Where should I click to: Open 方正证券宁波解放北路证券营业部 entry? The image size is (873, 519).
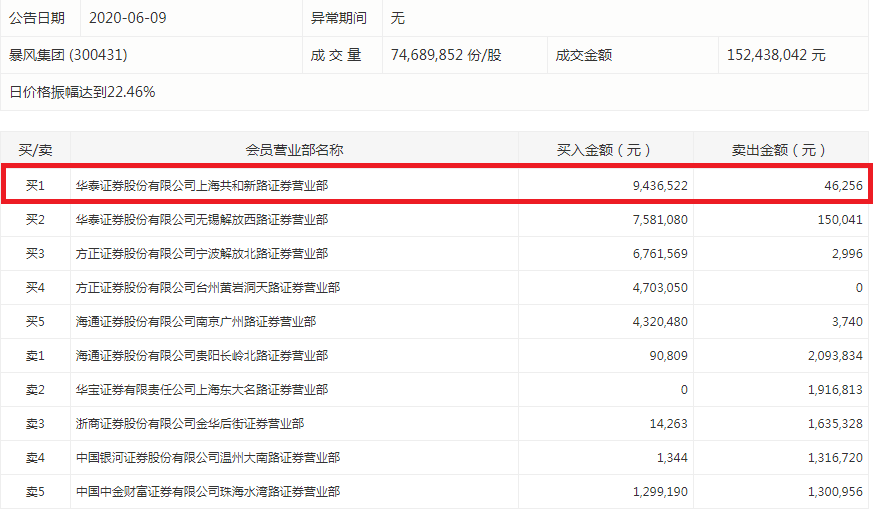point(202,253)
